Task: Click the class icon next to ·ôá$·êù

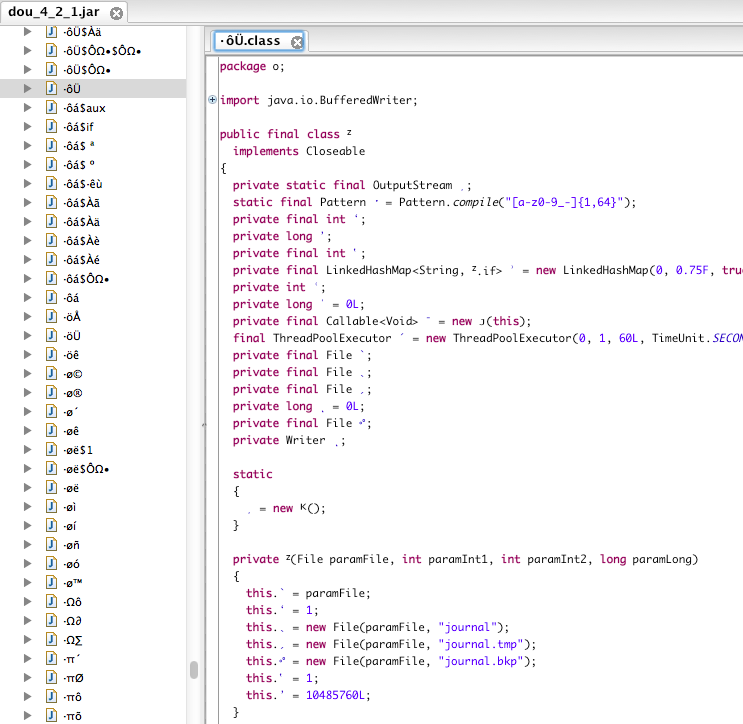Action: pyautogui.click(x=51, y=183)
